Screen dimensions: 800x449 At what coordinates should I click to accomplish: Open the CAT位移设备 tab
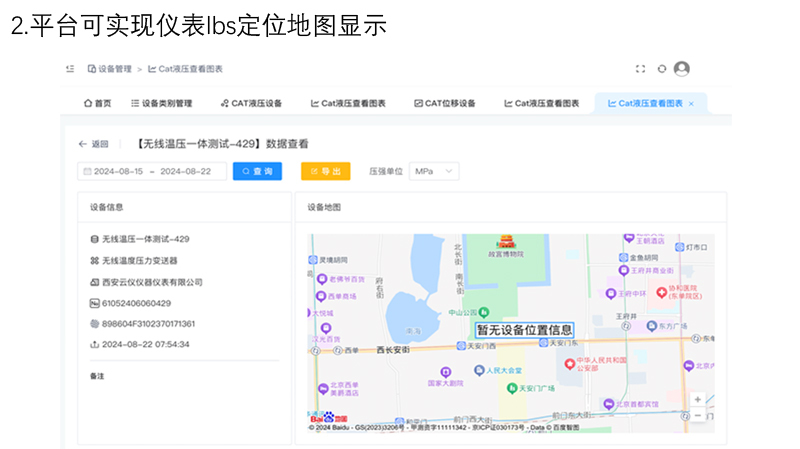pyautogui.click(x=444, y=103)
